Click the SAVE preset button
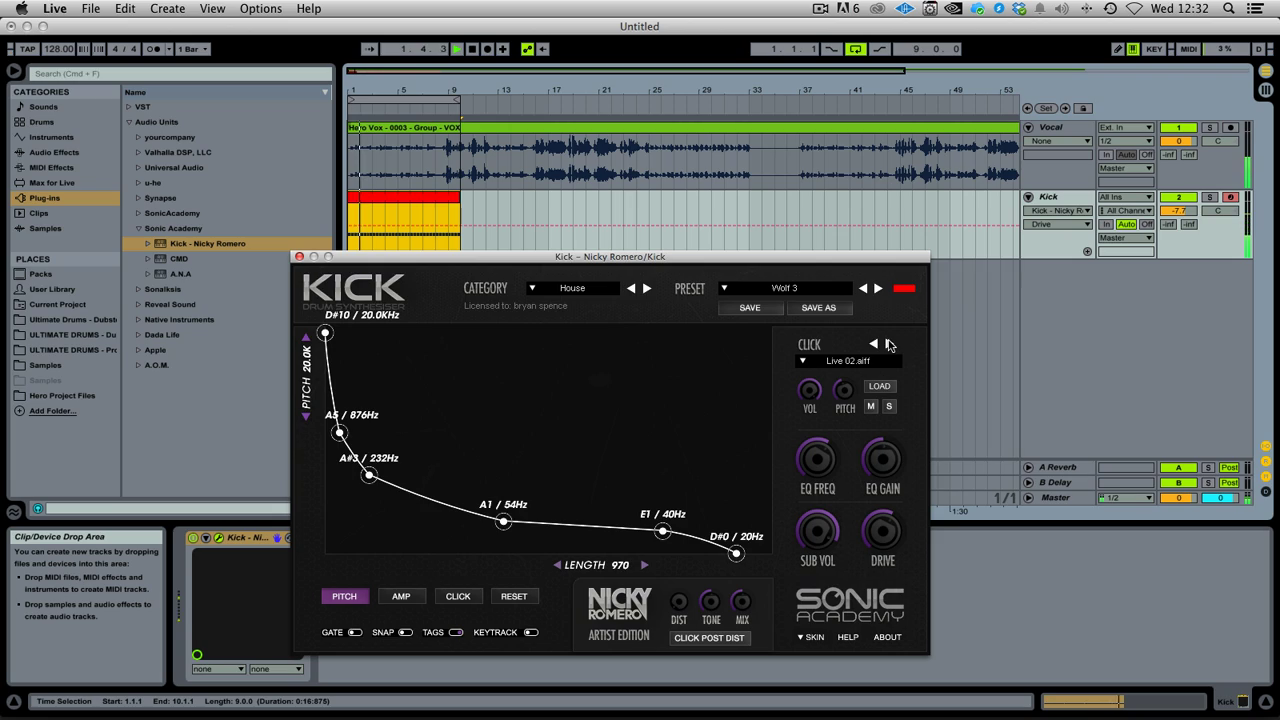 click(x=750, y=308)
